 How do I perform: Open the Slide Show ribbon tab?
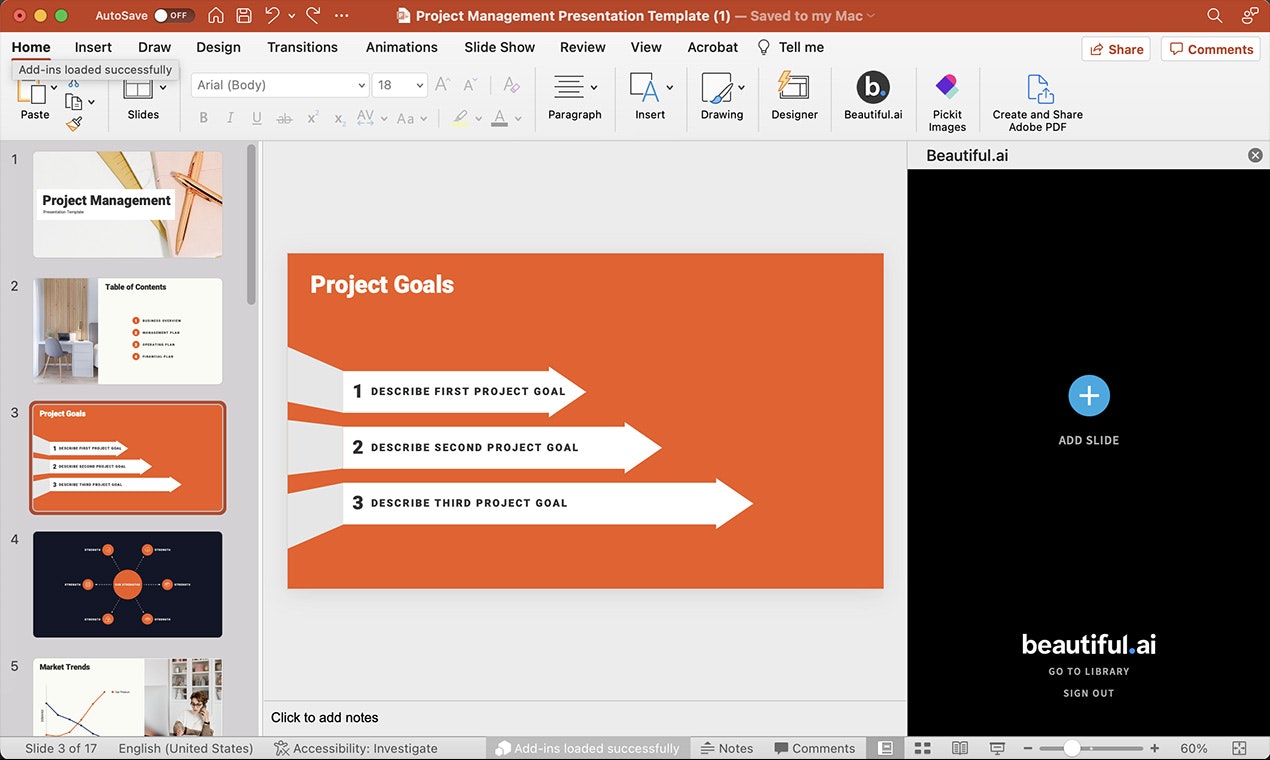tap(499, 47)
